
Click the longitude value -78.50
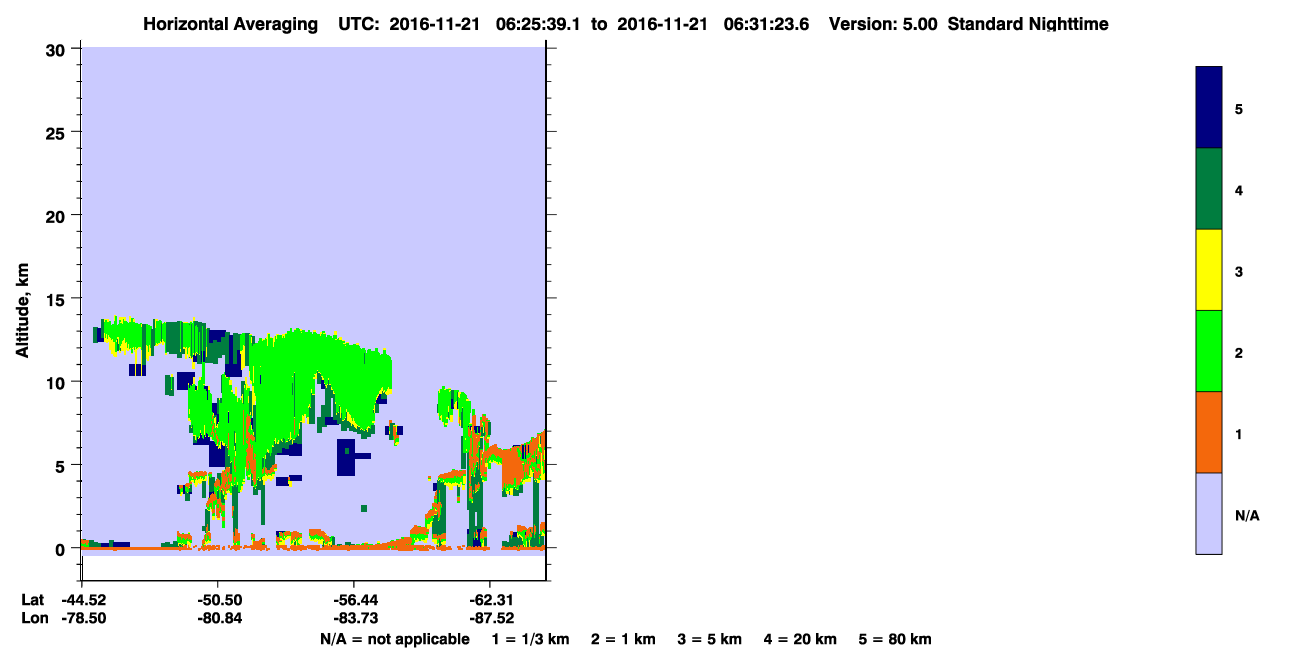pyautogui.click(x=83, y=618)
